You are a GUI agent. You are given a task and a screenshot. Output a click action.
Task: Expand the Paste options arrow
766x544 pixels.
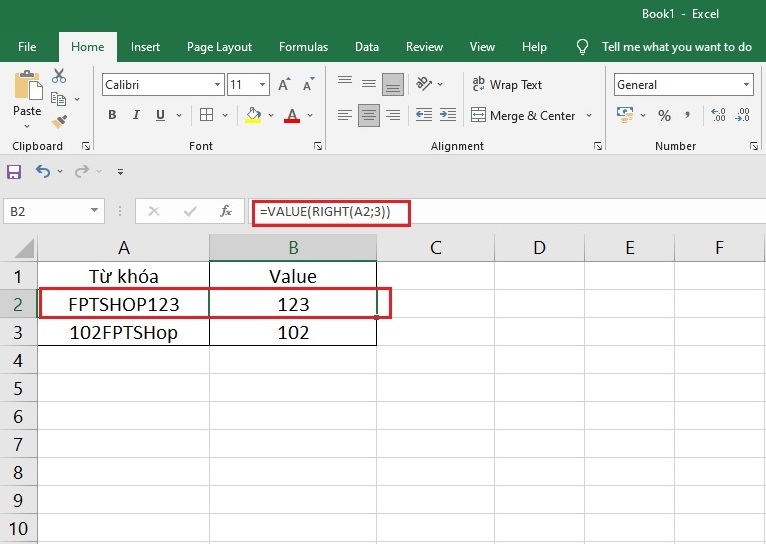[x=27, y=126]
